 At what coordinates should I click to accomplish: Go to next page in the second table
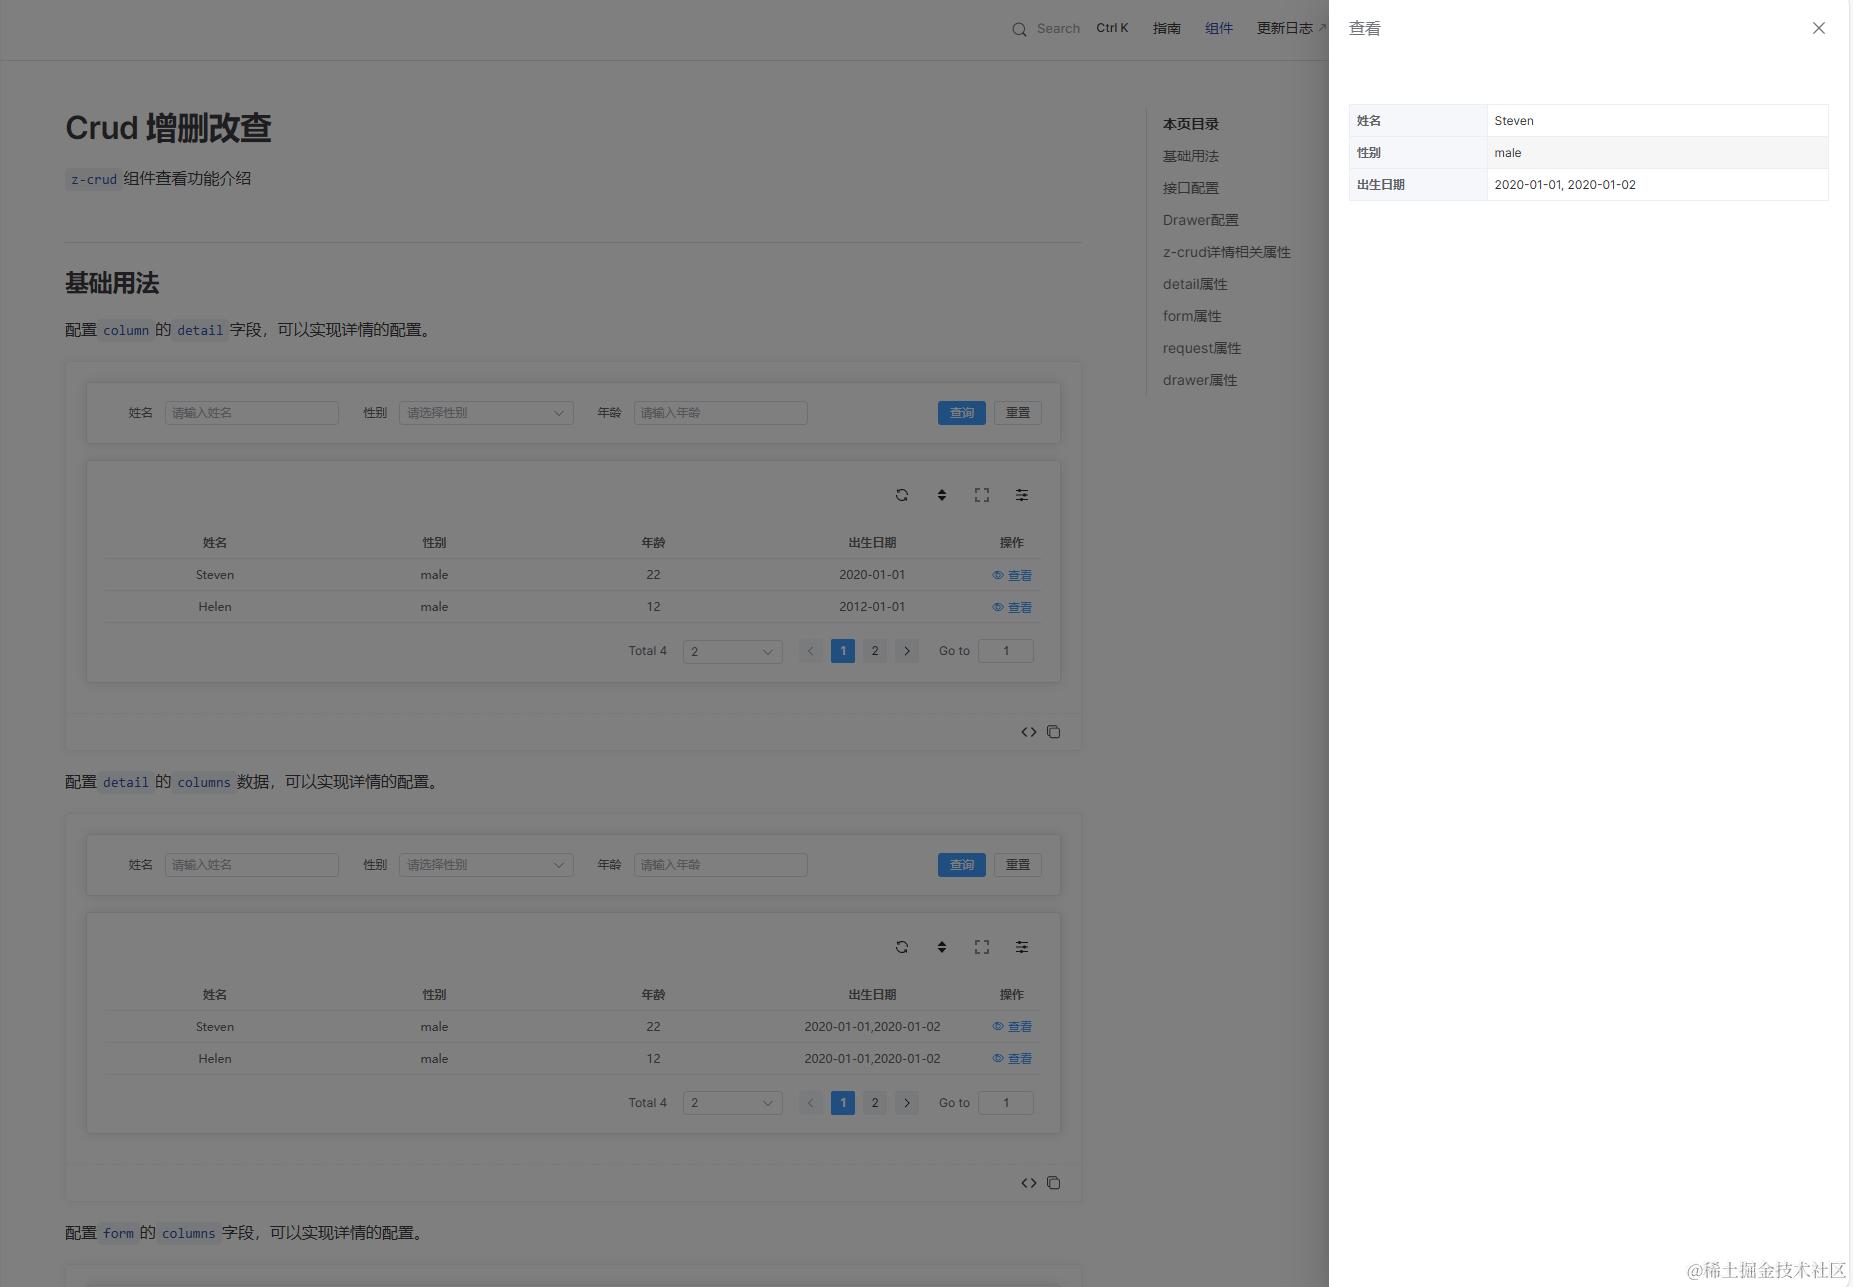[x=907, y=1103]
